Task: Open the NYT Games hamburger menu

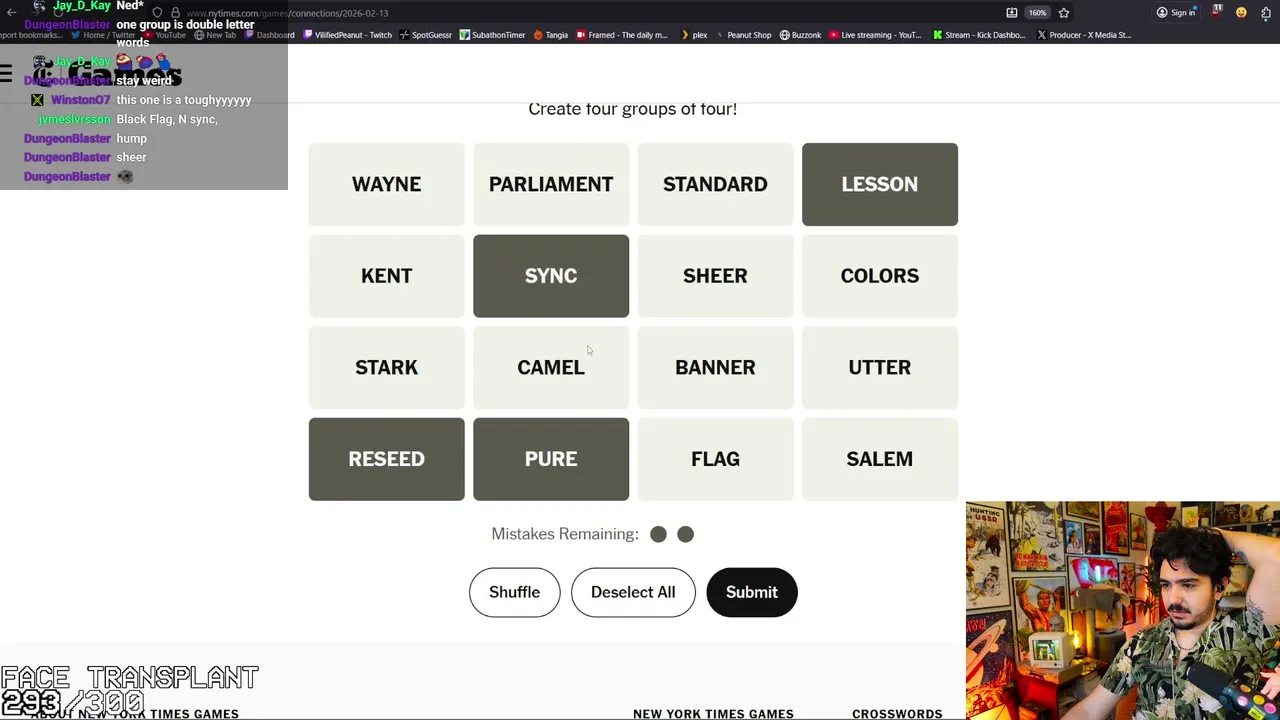Action: (x=7, y=73)
